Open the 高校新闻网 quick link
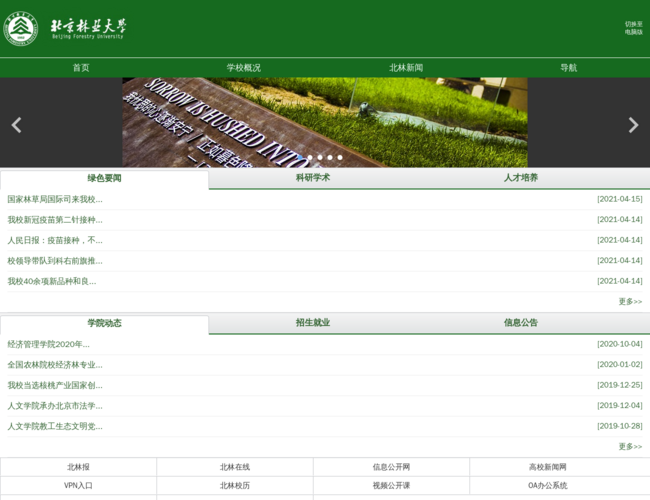 coord(548,467)
